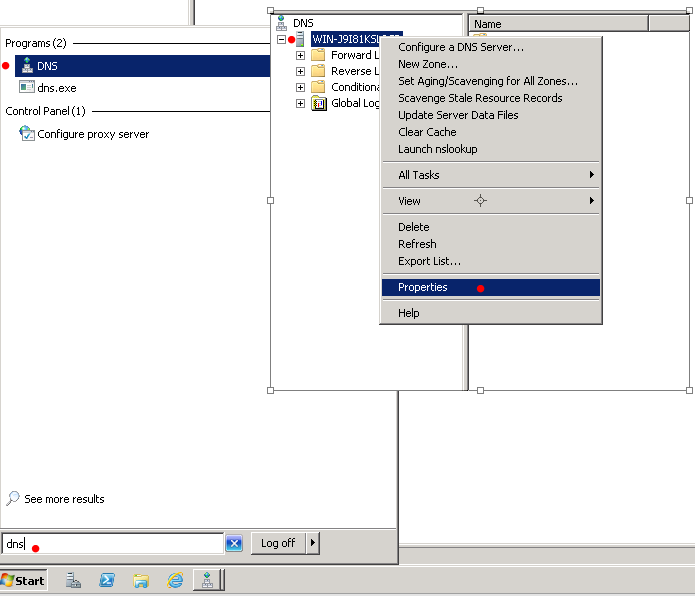695x597 pixels.
Task: Open the shutdown options arrow beside Log off
Action: pos(313,543)
